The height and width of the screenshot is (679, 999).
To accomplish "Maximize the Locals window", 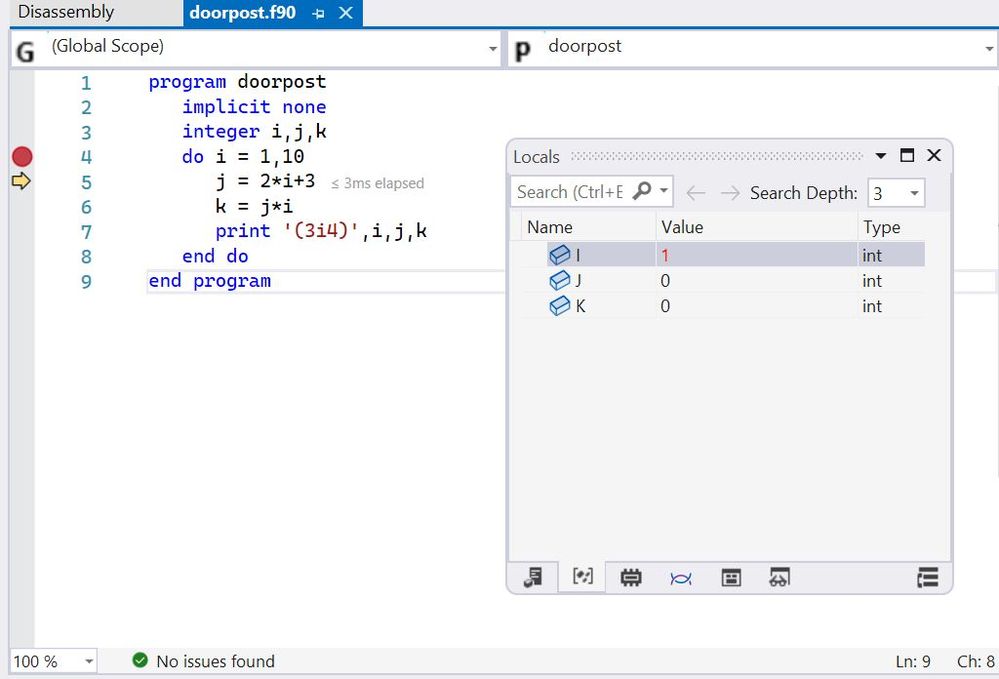I will pos(907,155).
